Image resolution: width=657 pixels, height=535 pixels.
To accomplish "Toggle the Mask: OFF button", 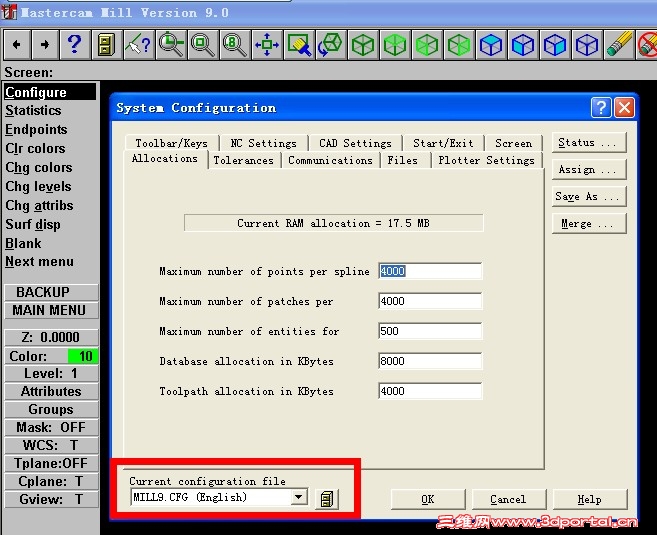I will click(x=51, y=427).
